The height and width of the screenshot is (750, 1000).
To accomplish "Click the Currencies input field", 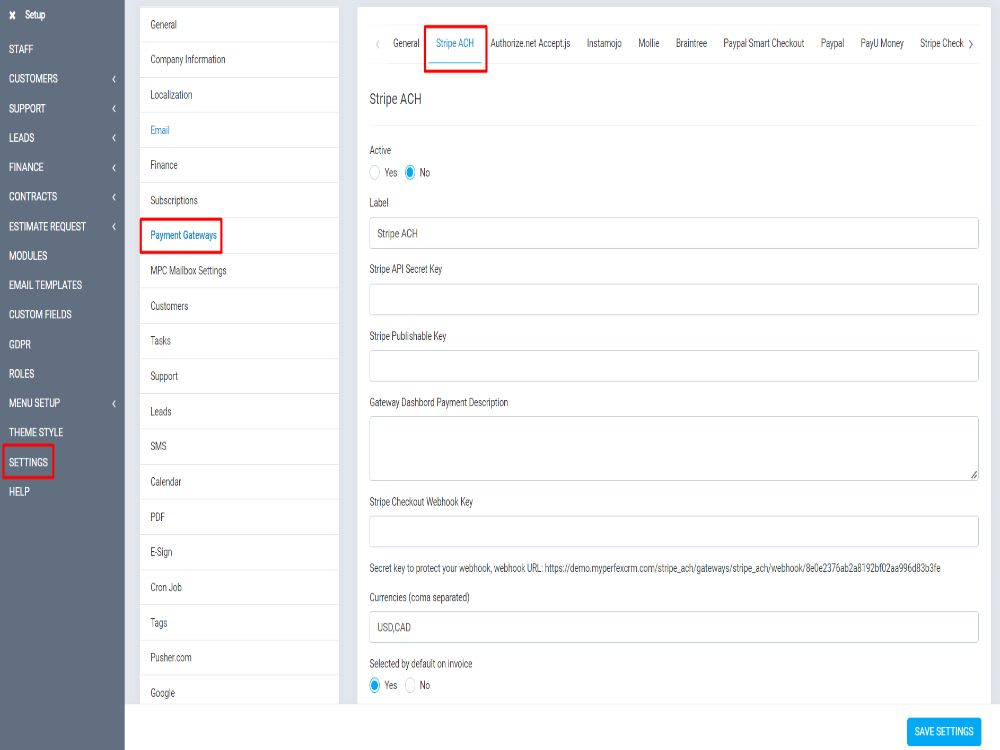I will coord(673,627).
